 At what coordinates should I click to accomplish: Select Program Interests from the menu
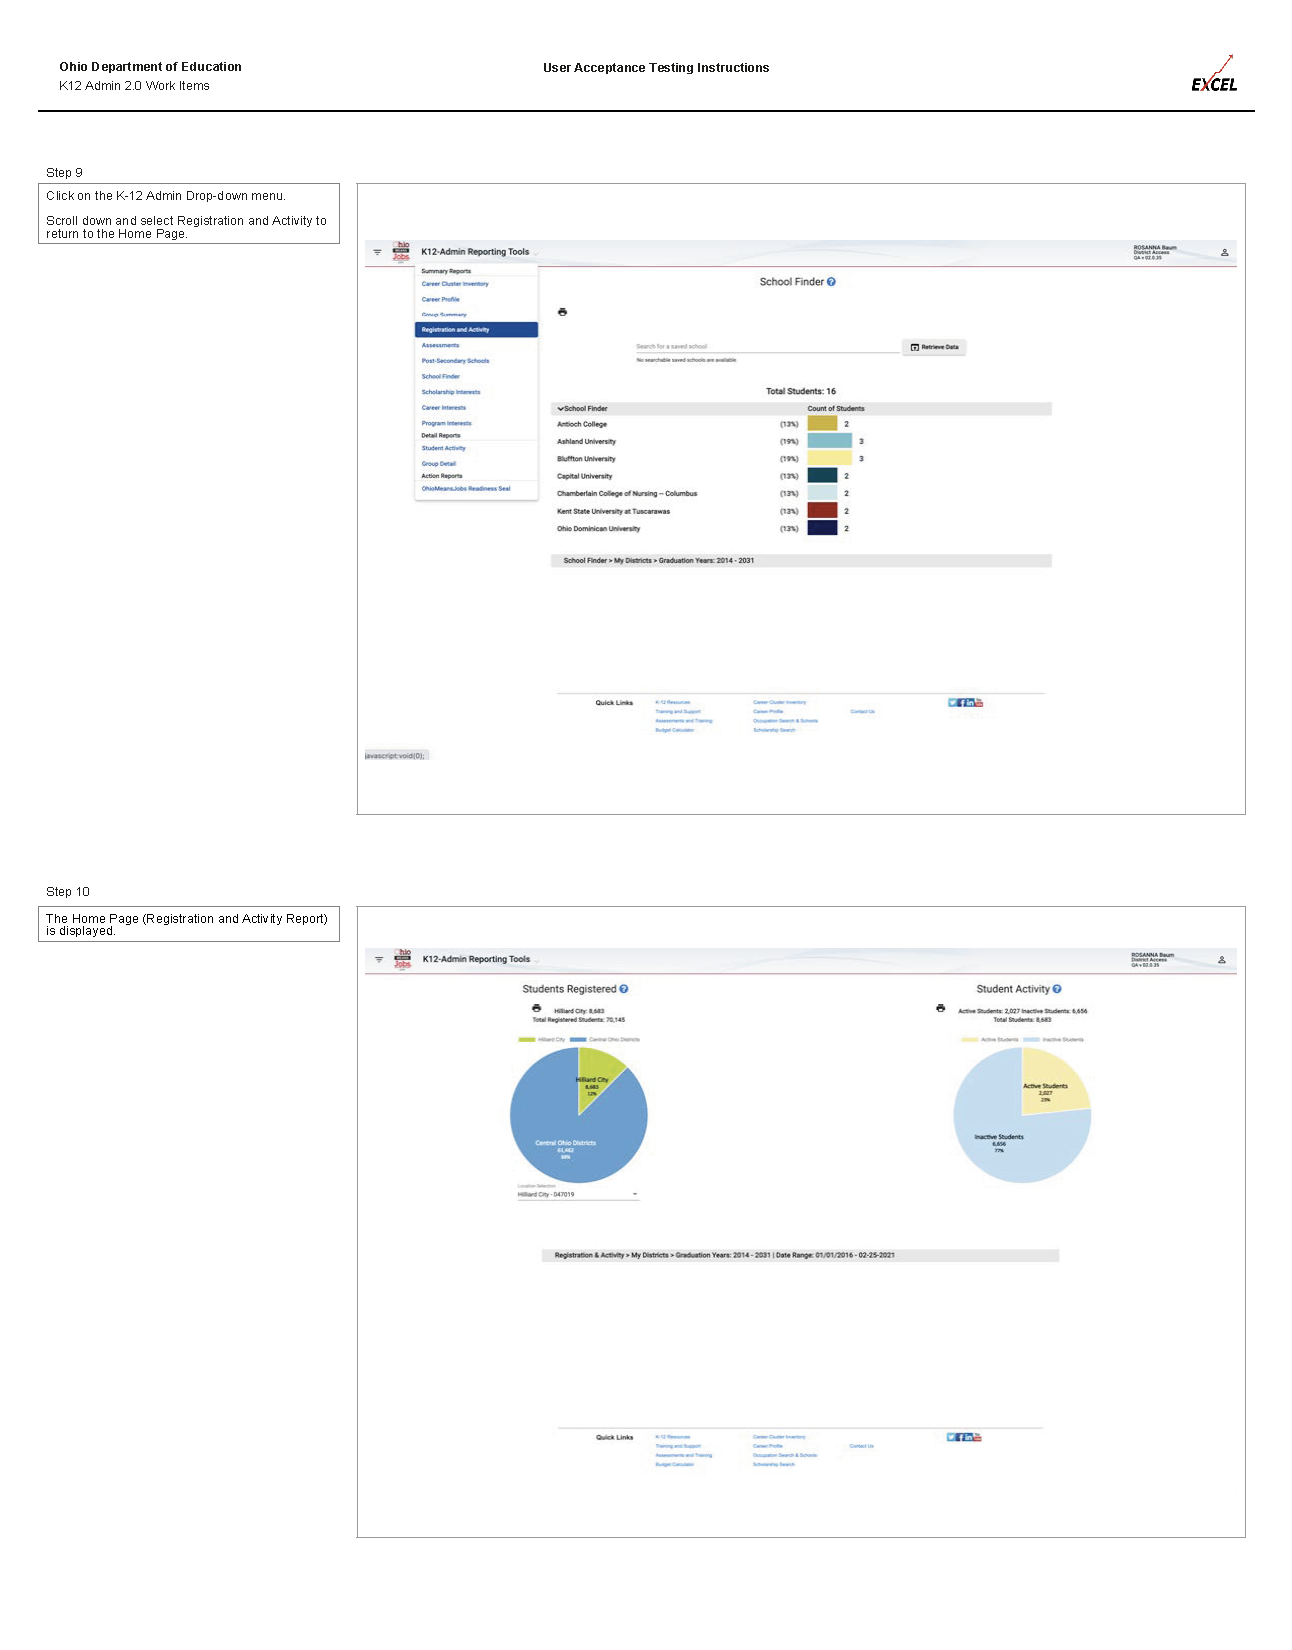(446, 424)
